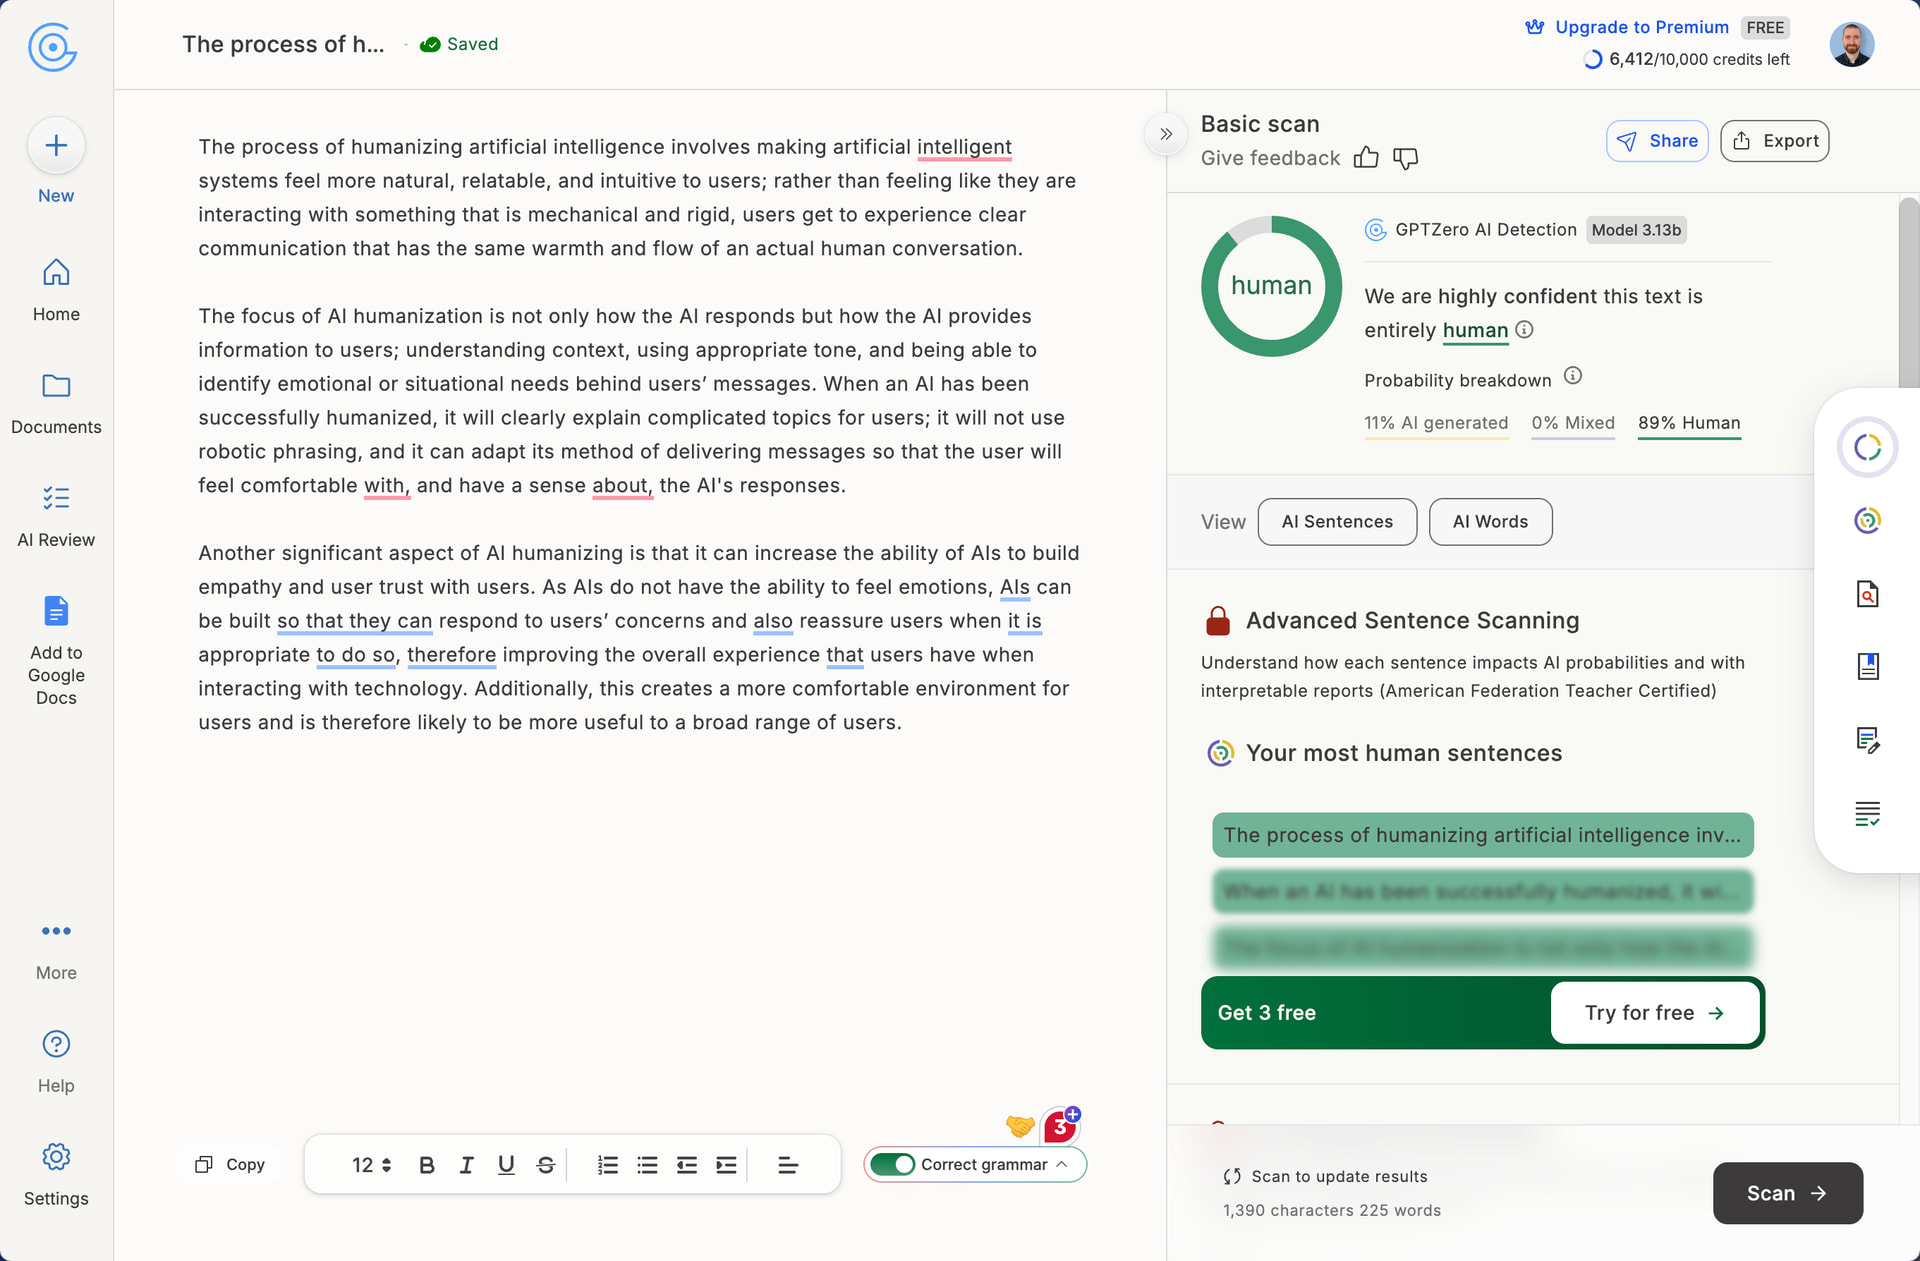This screenshot has width=1920, height=1261.
Task: Click the New document plus icon
Action: coord(56,146)
